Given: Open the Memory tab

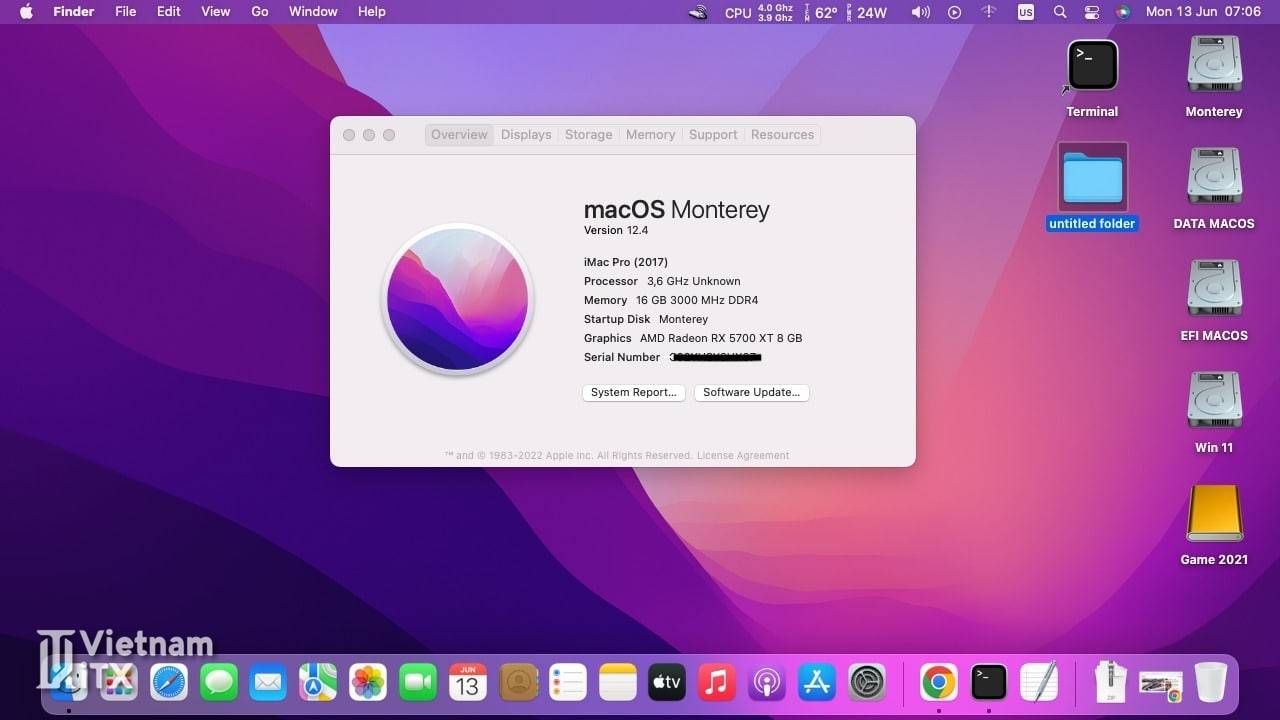Looking at the screenshot, I should pos(650,135).
